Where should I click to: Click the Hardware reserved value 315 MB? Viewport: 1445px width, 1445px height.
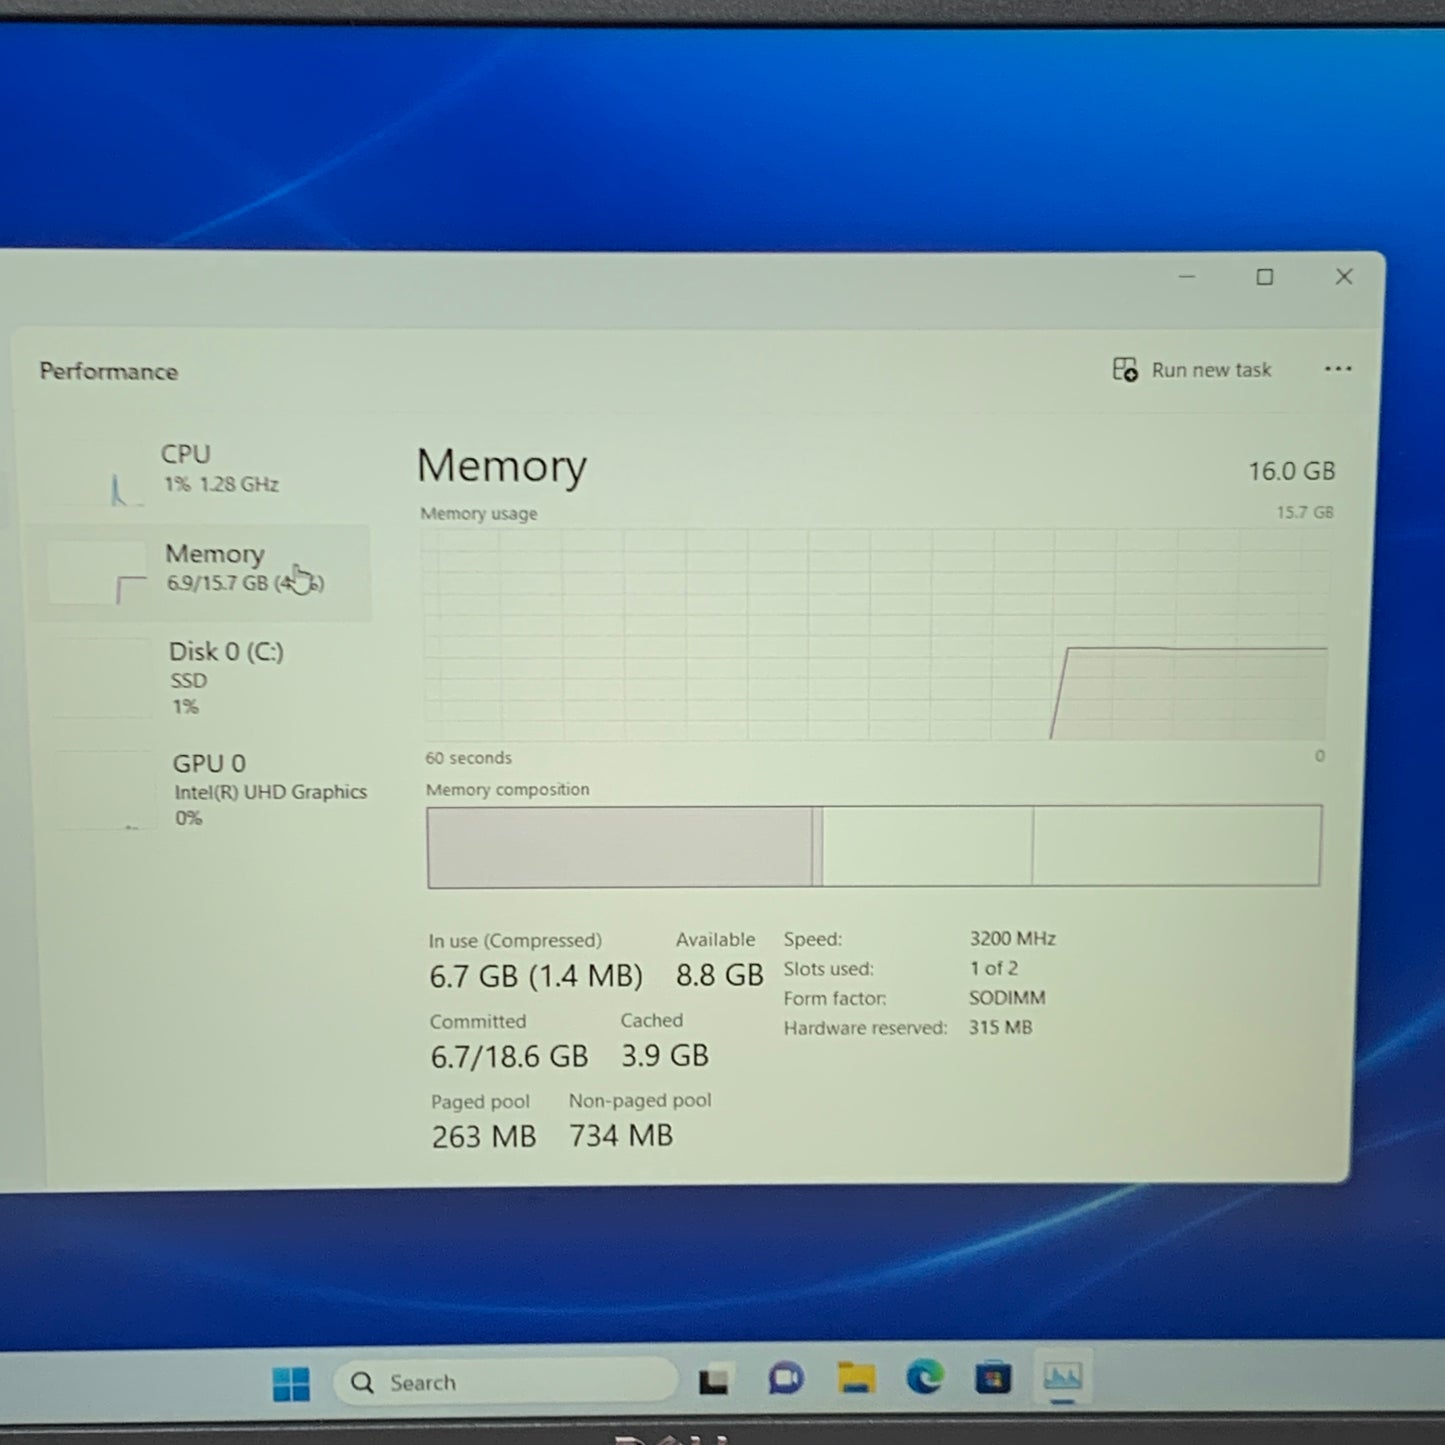tap(1000, 1027)
